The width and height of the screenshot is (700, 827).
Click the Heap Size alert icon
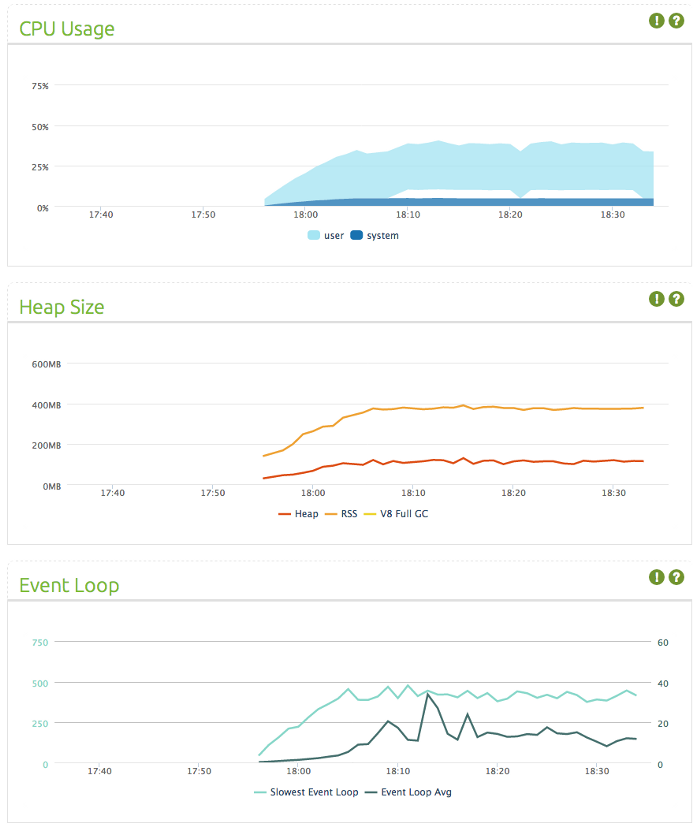click(x=656, y=299)
